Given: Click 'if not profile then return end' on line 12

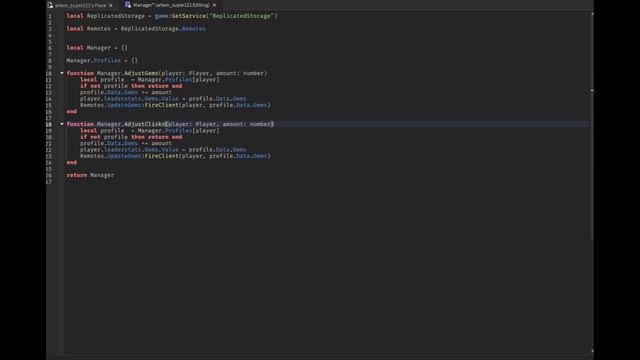Looking at the screenshot, I should pyautogui.click(x=131, y=86).
